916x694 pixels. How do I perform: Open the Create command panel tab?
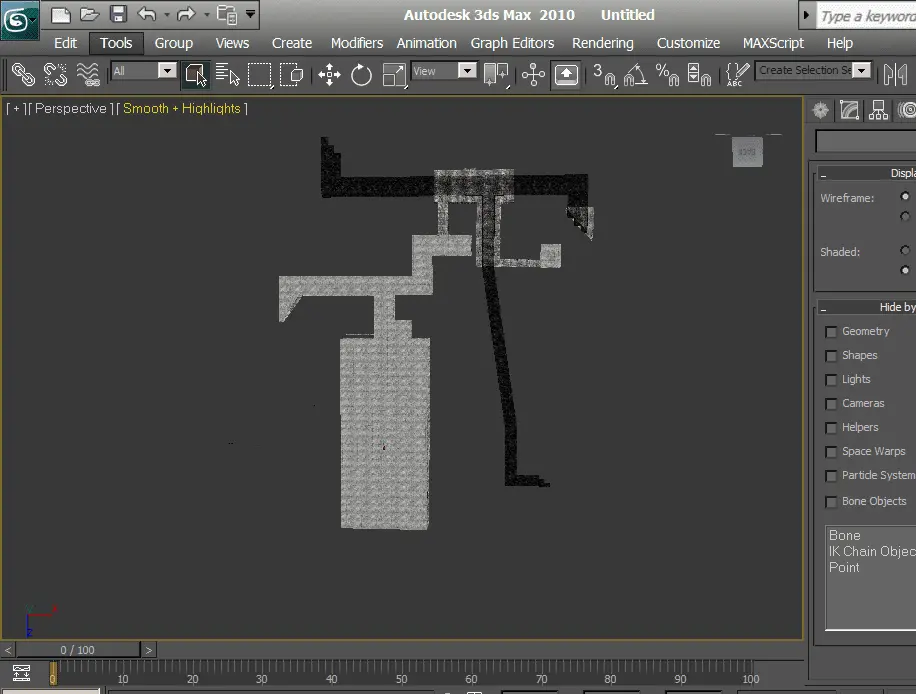[x=820, y=110]
